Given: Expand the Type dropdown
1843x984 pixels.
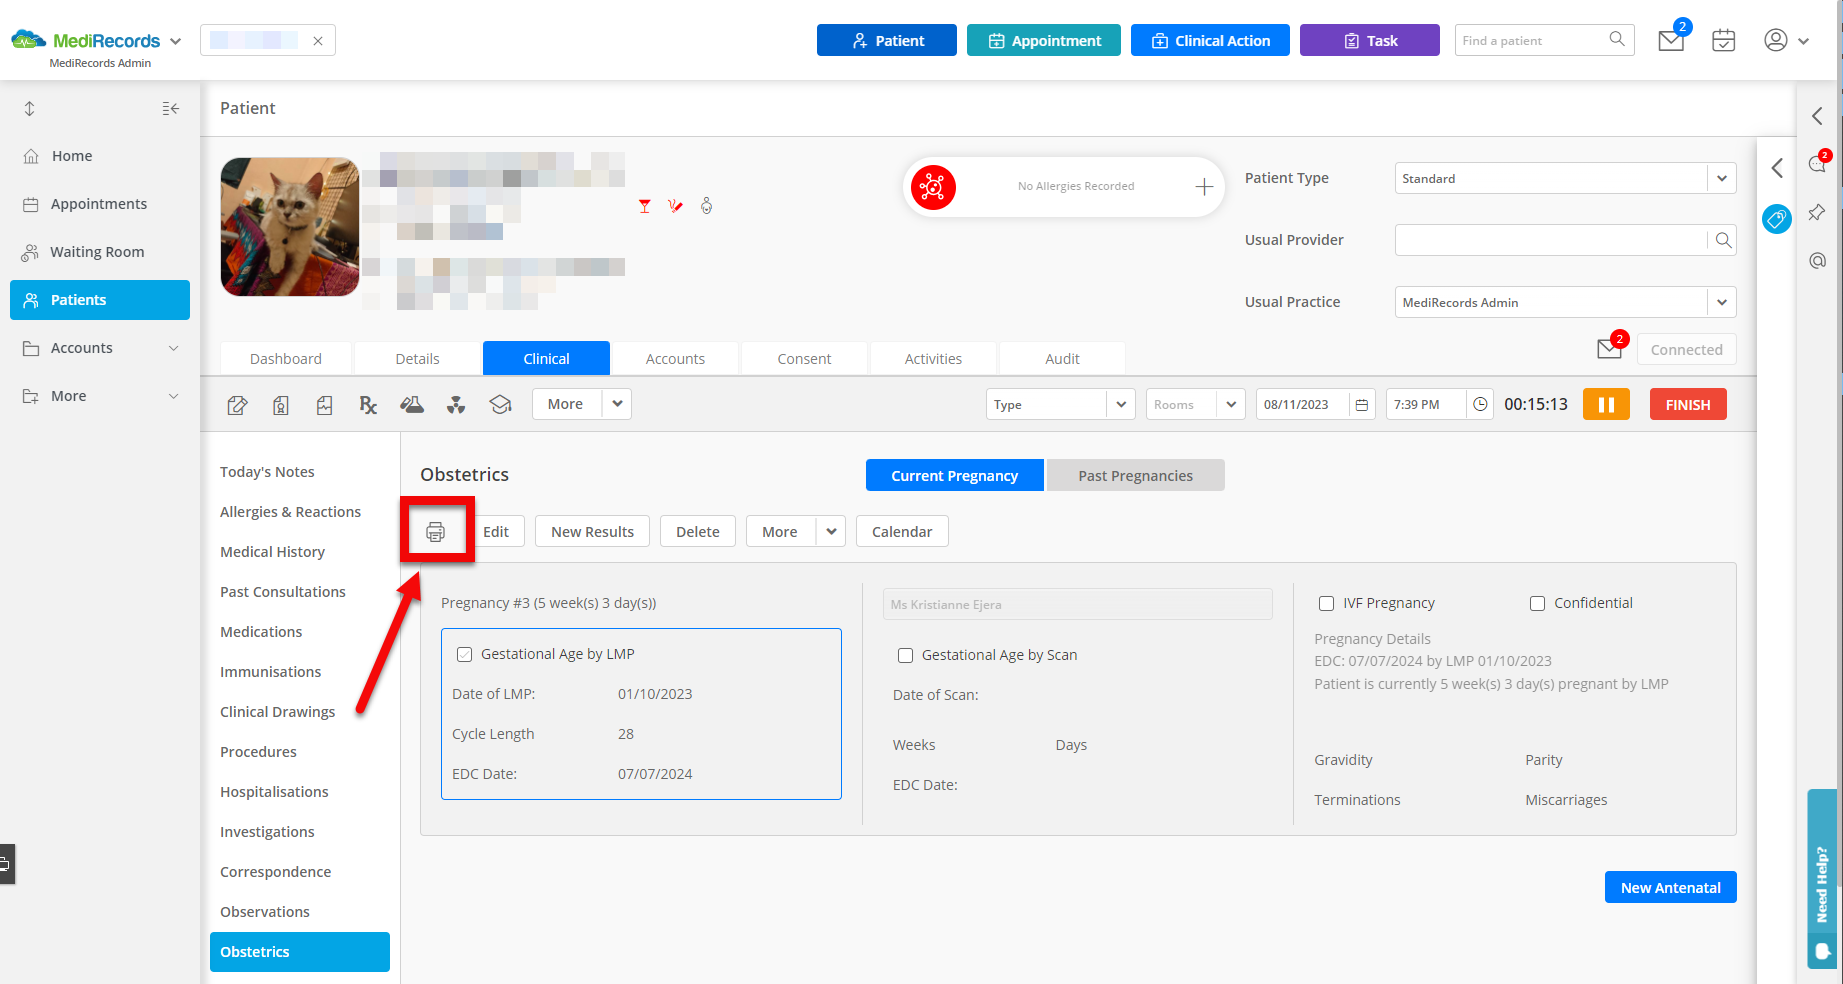Looking at the screenshot, I should coord(1122,404).
